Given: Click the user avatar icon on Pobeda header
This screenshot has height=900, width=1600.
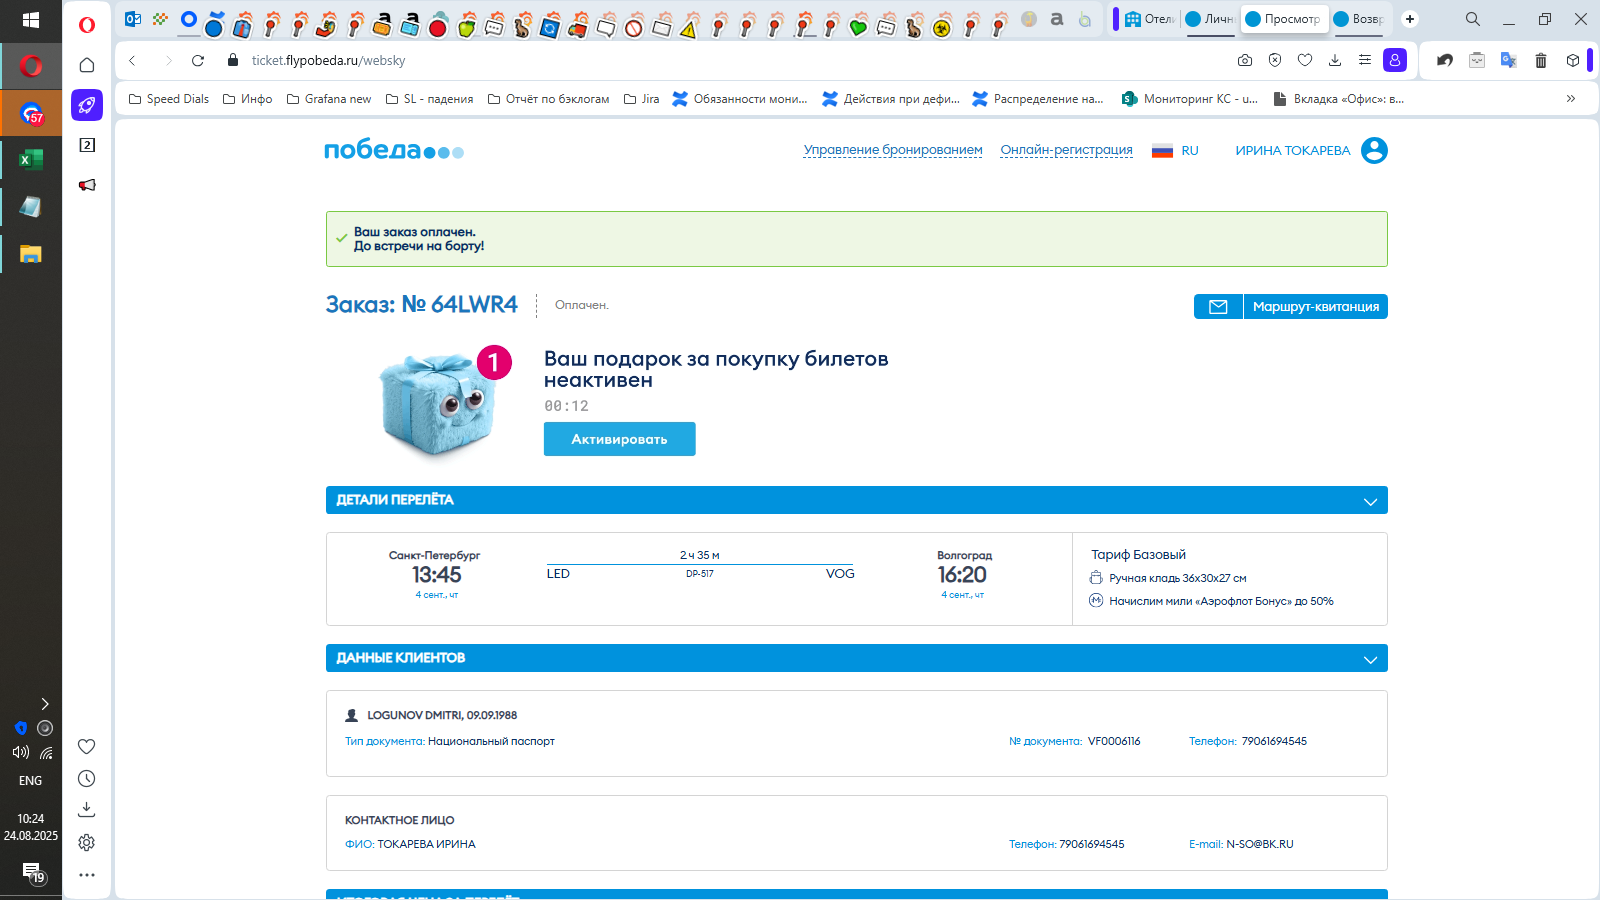Looking at the screenshot, I should (x=1375, y=151).
